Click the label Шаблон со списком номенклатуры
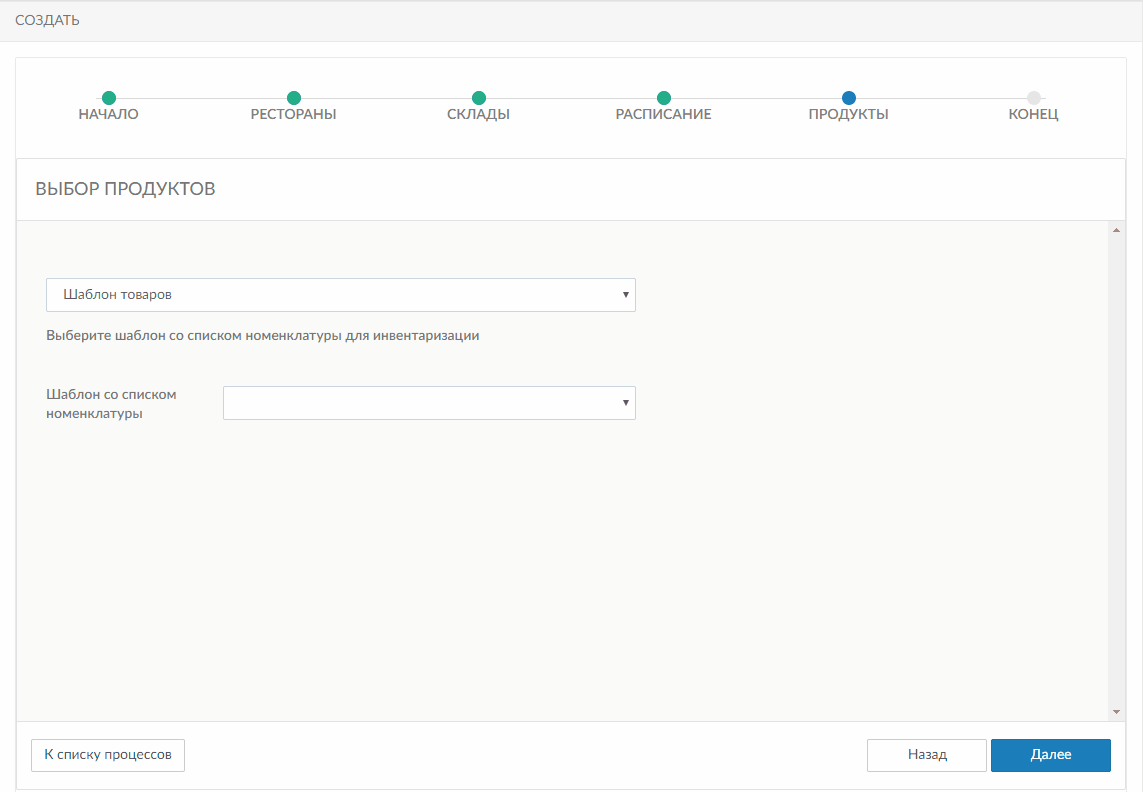The image size is (1143, 792). coord(111,403)
